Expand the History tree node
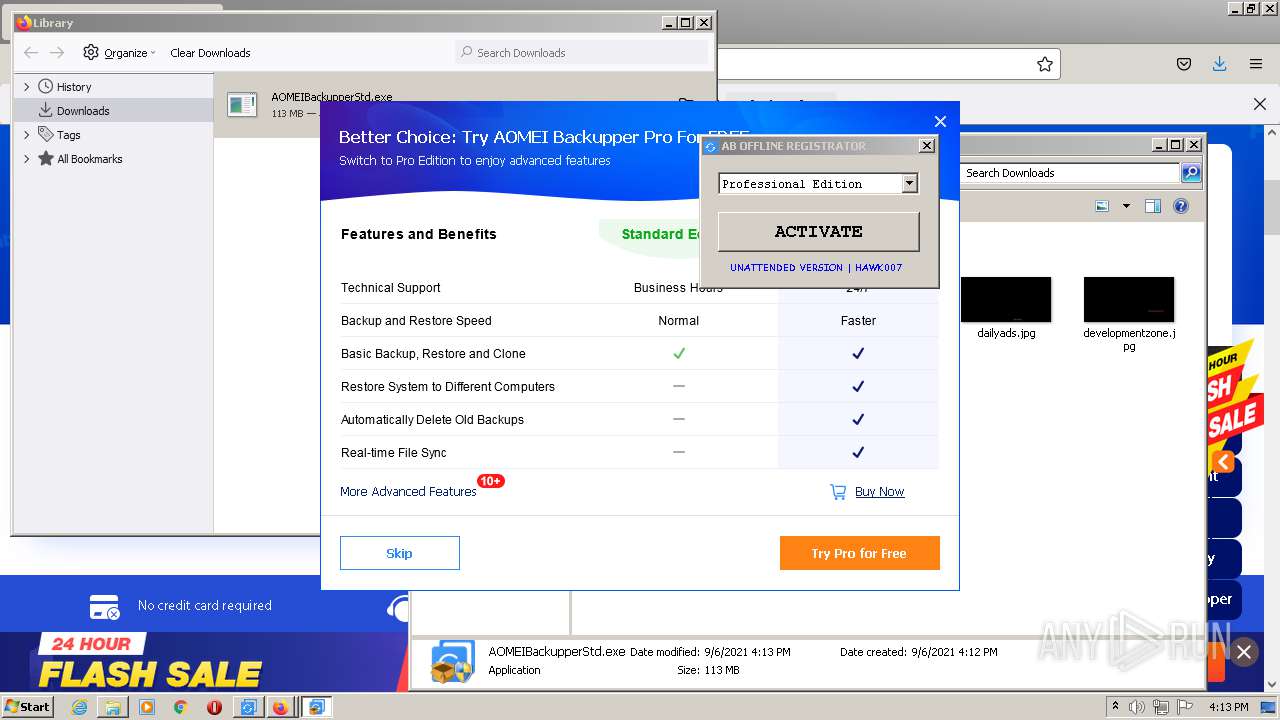Viewport: 1280px width, 720px height. (x=27, y=87)
